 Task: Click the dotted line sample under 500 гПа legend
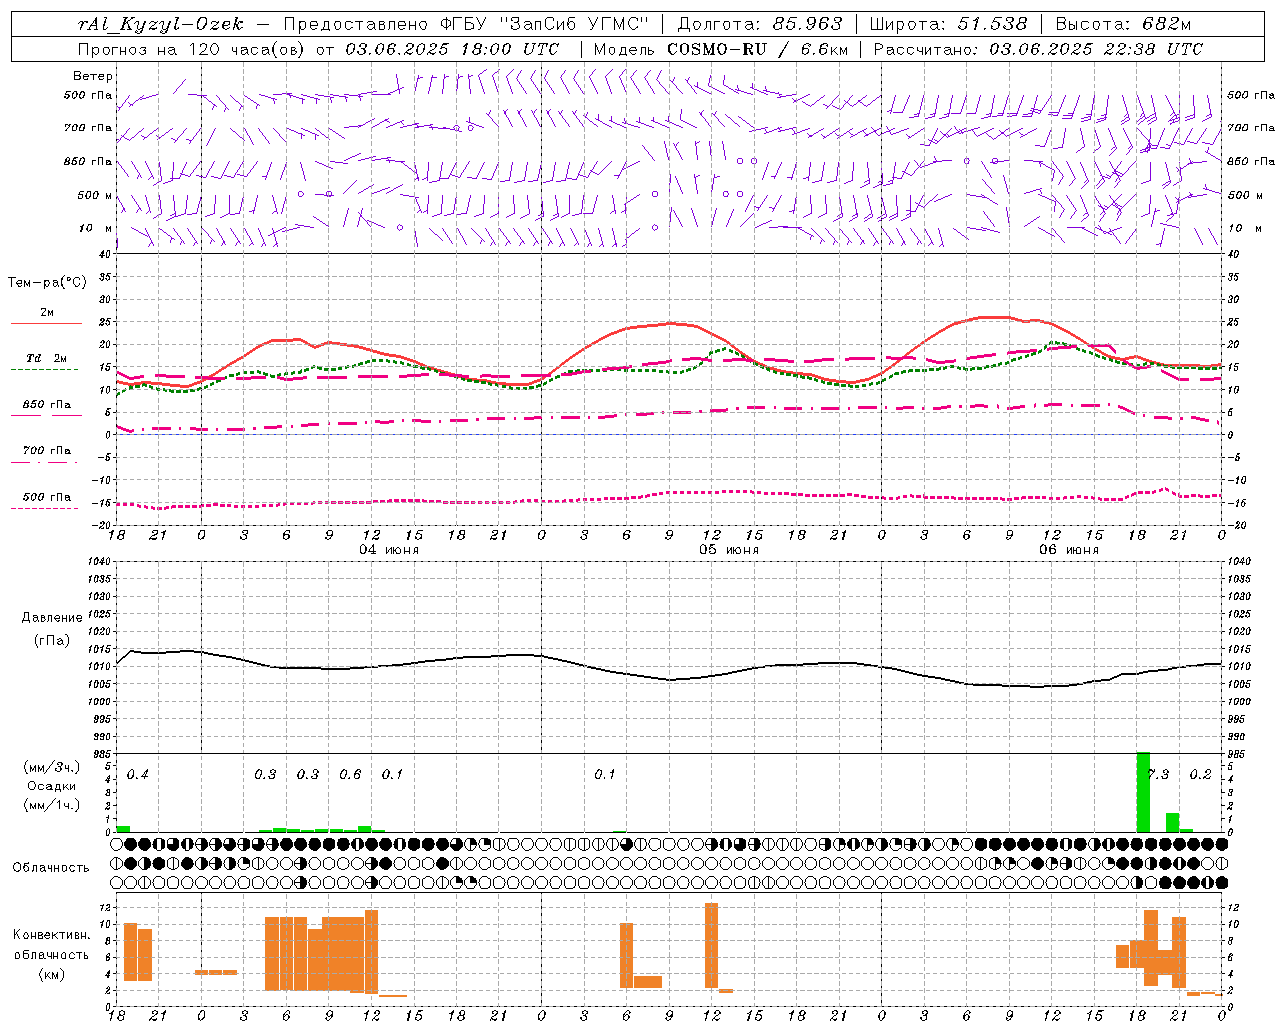pos(47,508)
